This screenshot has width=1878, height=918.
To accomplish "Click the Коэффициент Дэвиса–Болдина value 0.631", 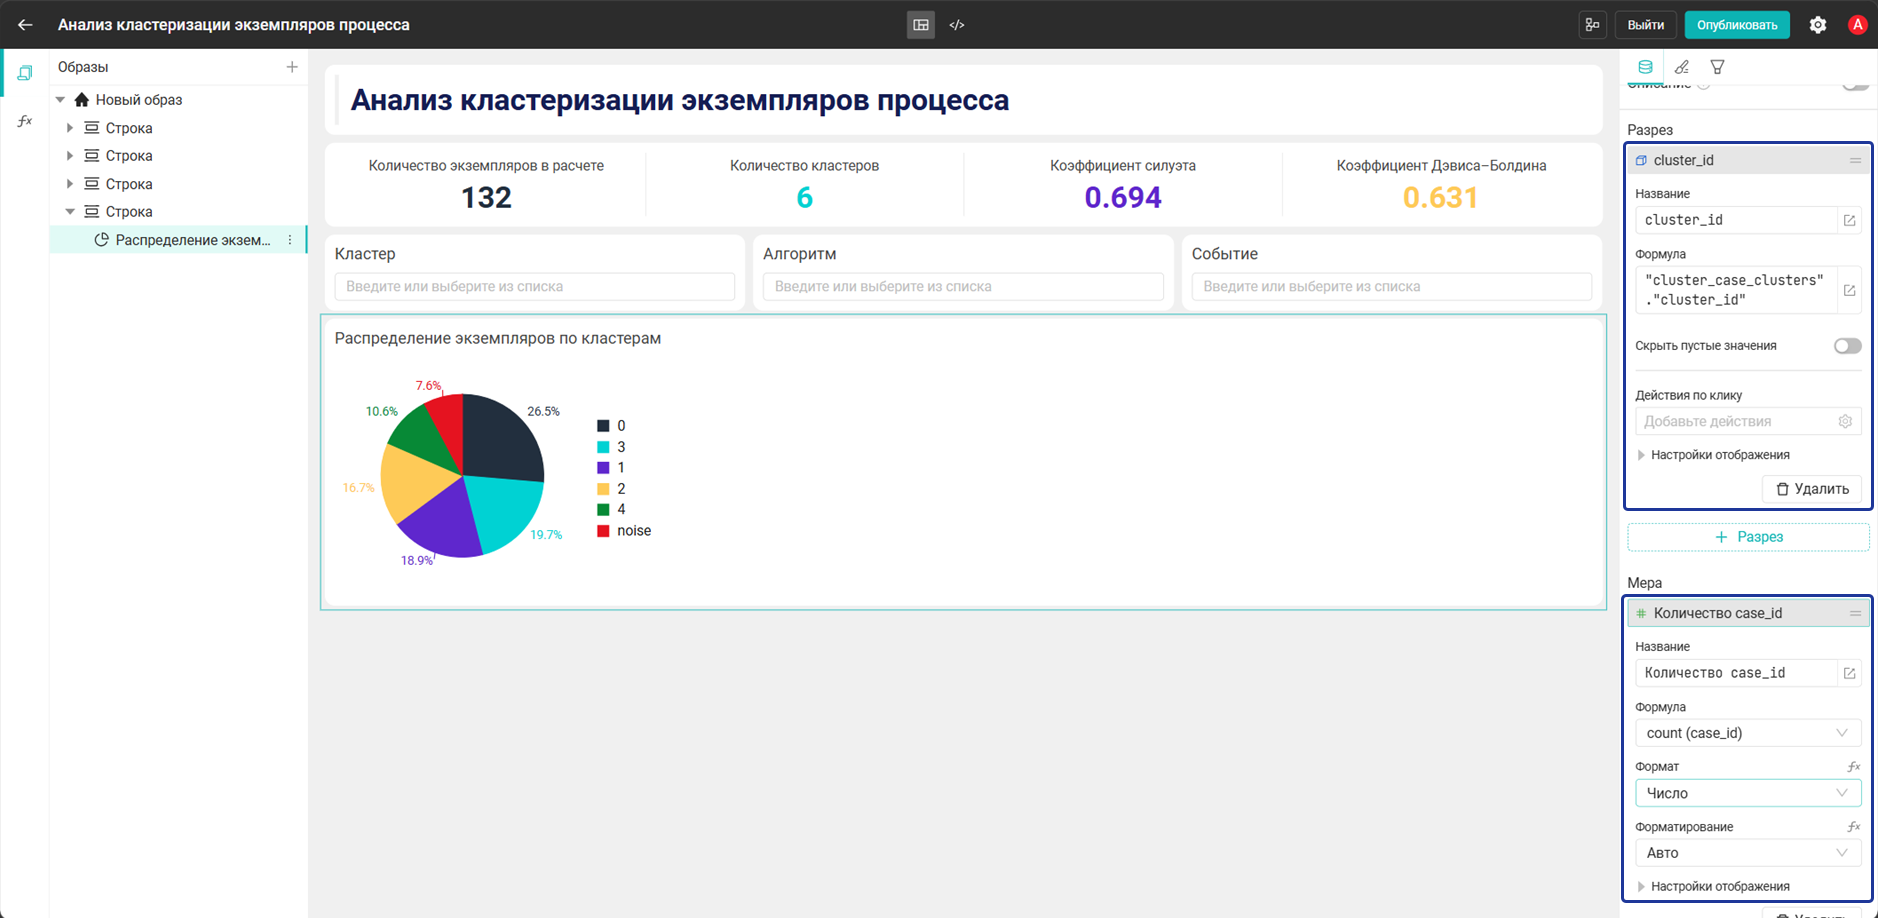I will 1441,198.
